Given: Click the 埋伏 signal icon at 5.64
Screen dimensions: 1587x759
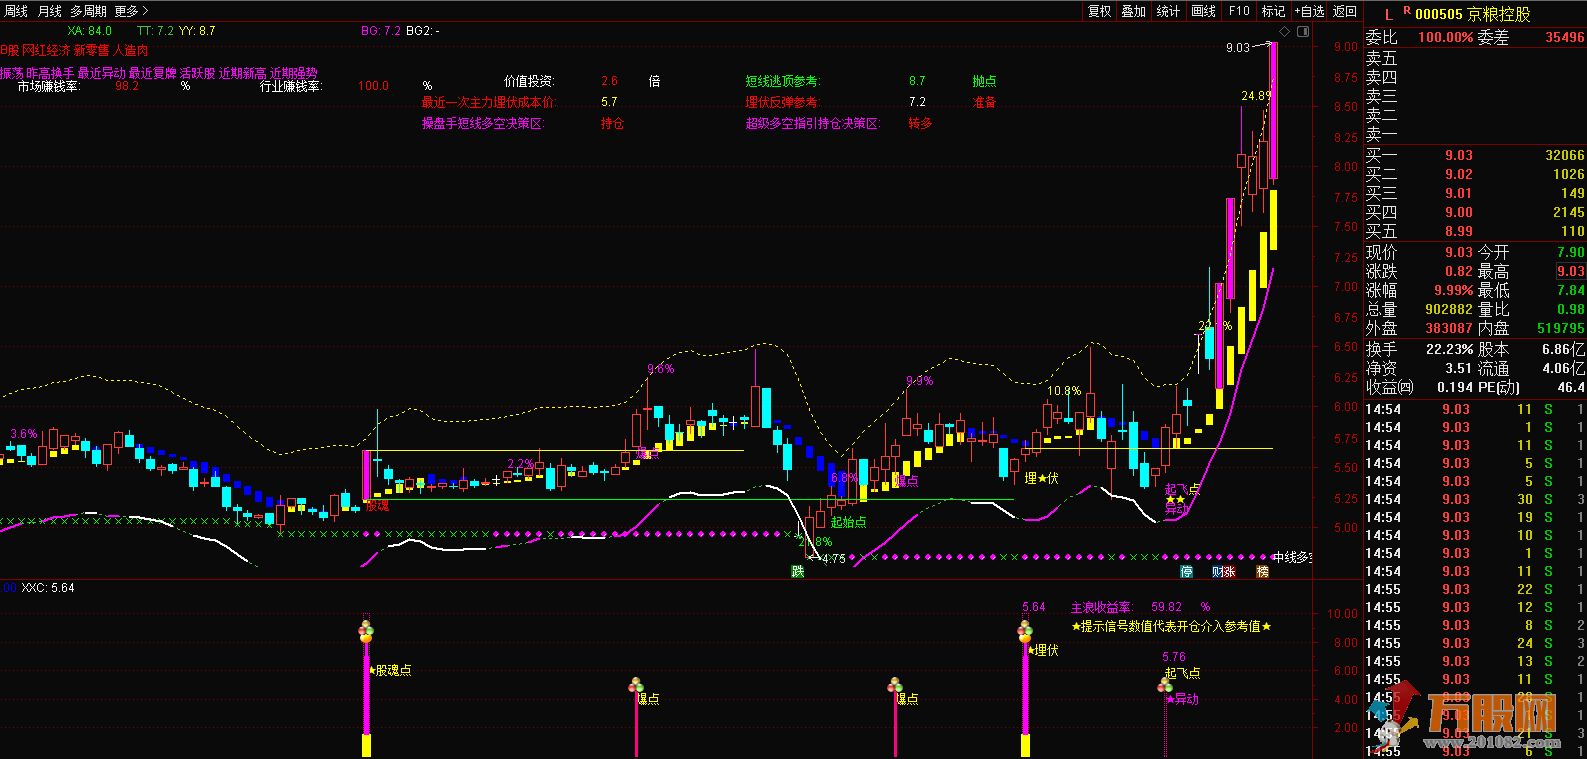Looking at the screenshot, I should tap(1025, 632).
